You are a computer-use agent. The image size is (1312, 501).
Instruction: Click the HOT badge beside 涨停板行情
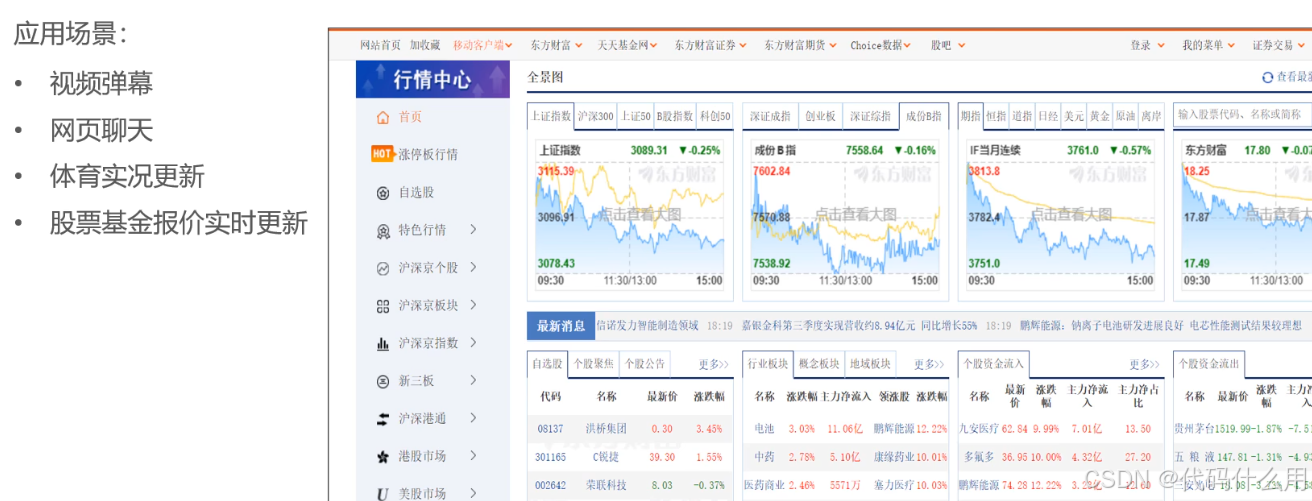point(381,154)
